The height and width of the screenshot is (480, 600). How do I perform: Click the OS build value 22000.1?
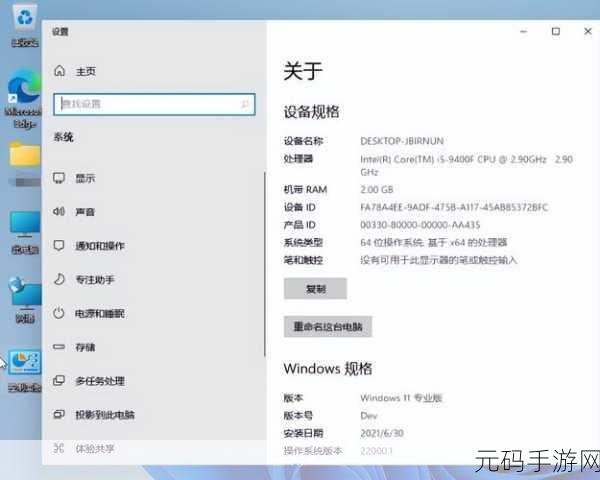(377, 451)
